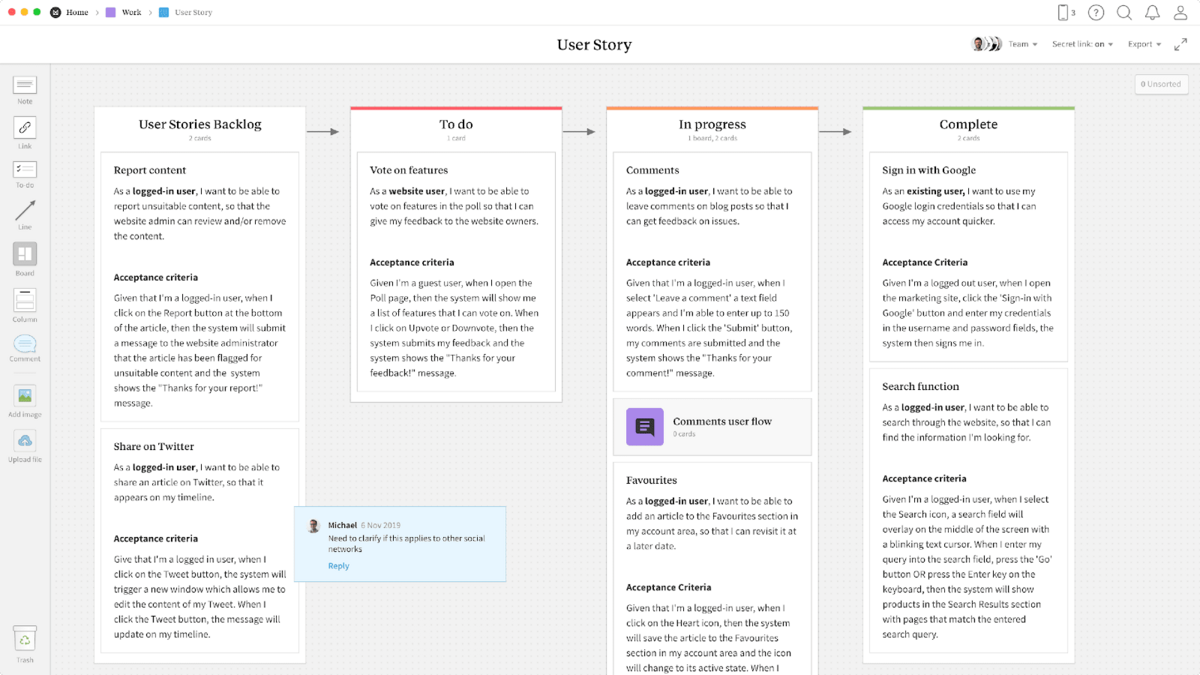Navigate to Home in breadcrumb
This screenshot has width=1200, height=675.
pyautogui.click(x=76, y=13)
